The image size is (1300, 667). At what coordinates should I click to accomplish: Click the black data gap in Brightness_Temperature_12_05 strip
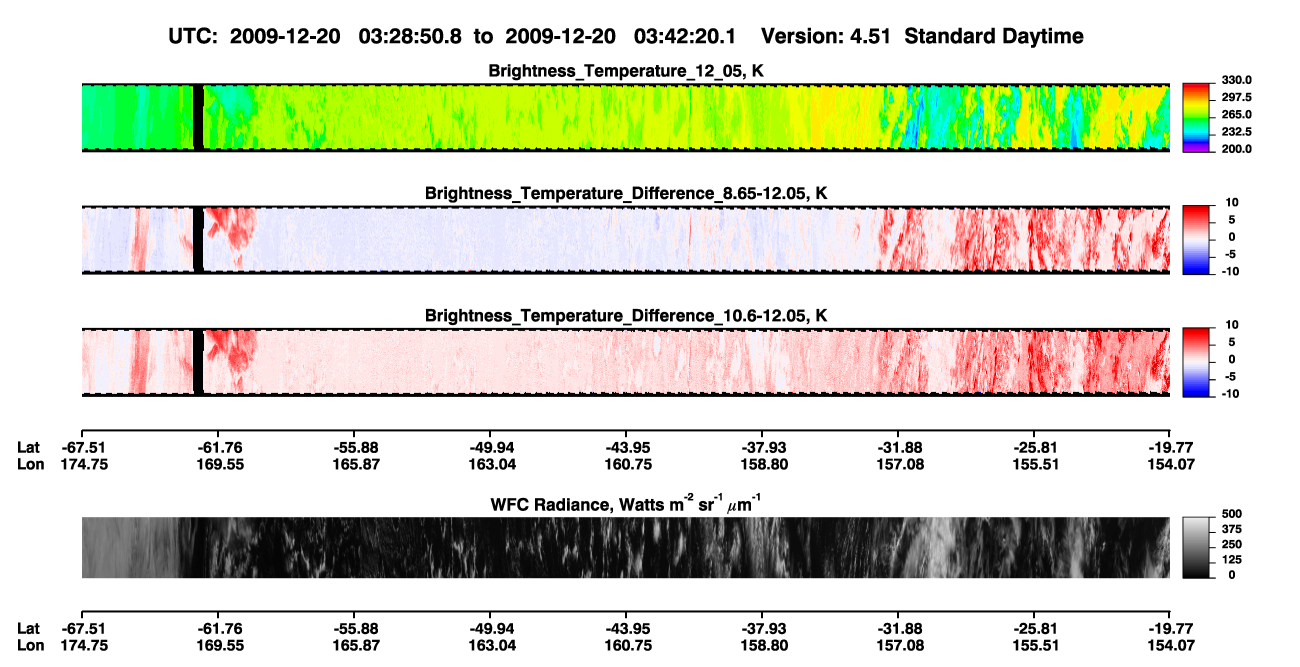197,117
